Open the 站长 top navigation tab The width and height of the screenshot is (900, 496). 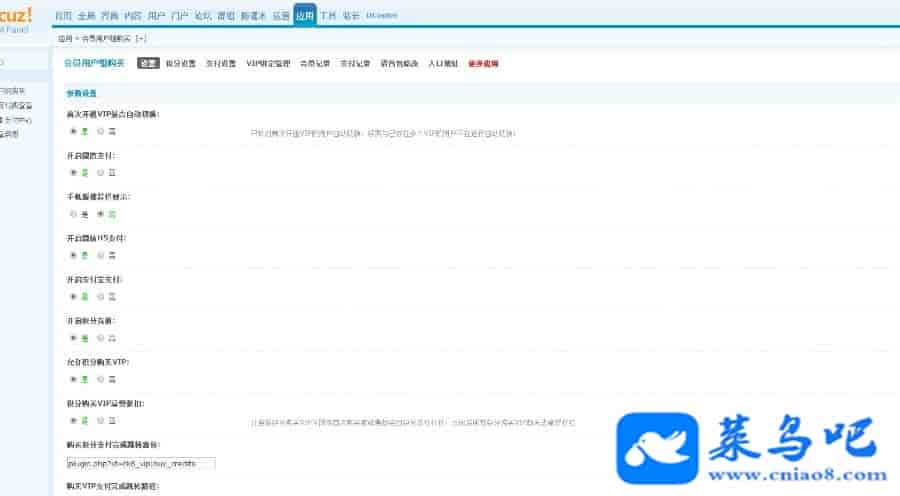click(351, 16)
